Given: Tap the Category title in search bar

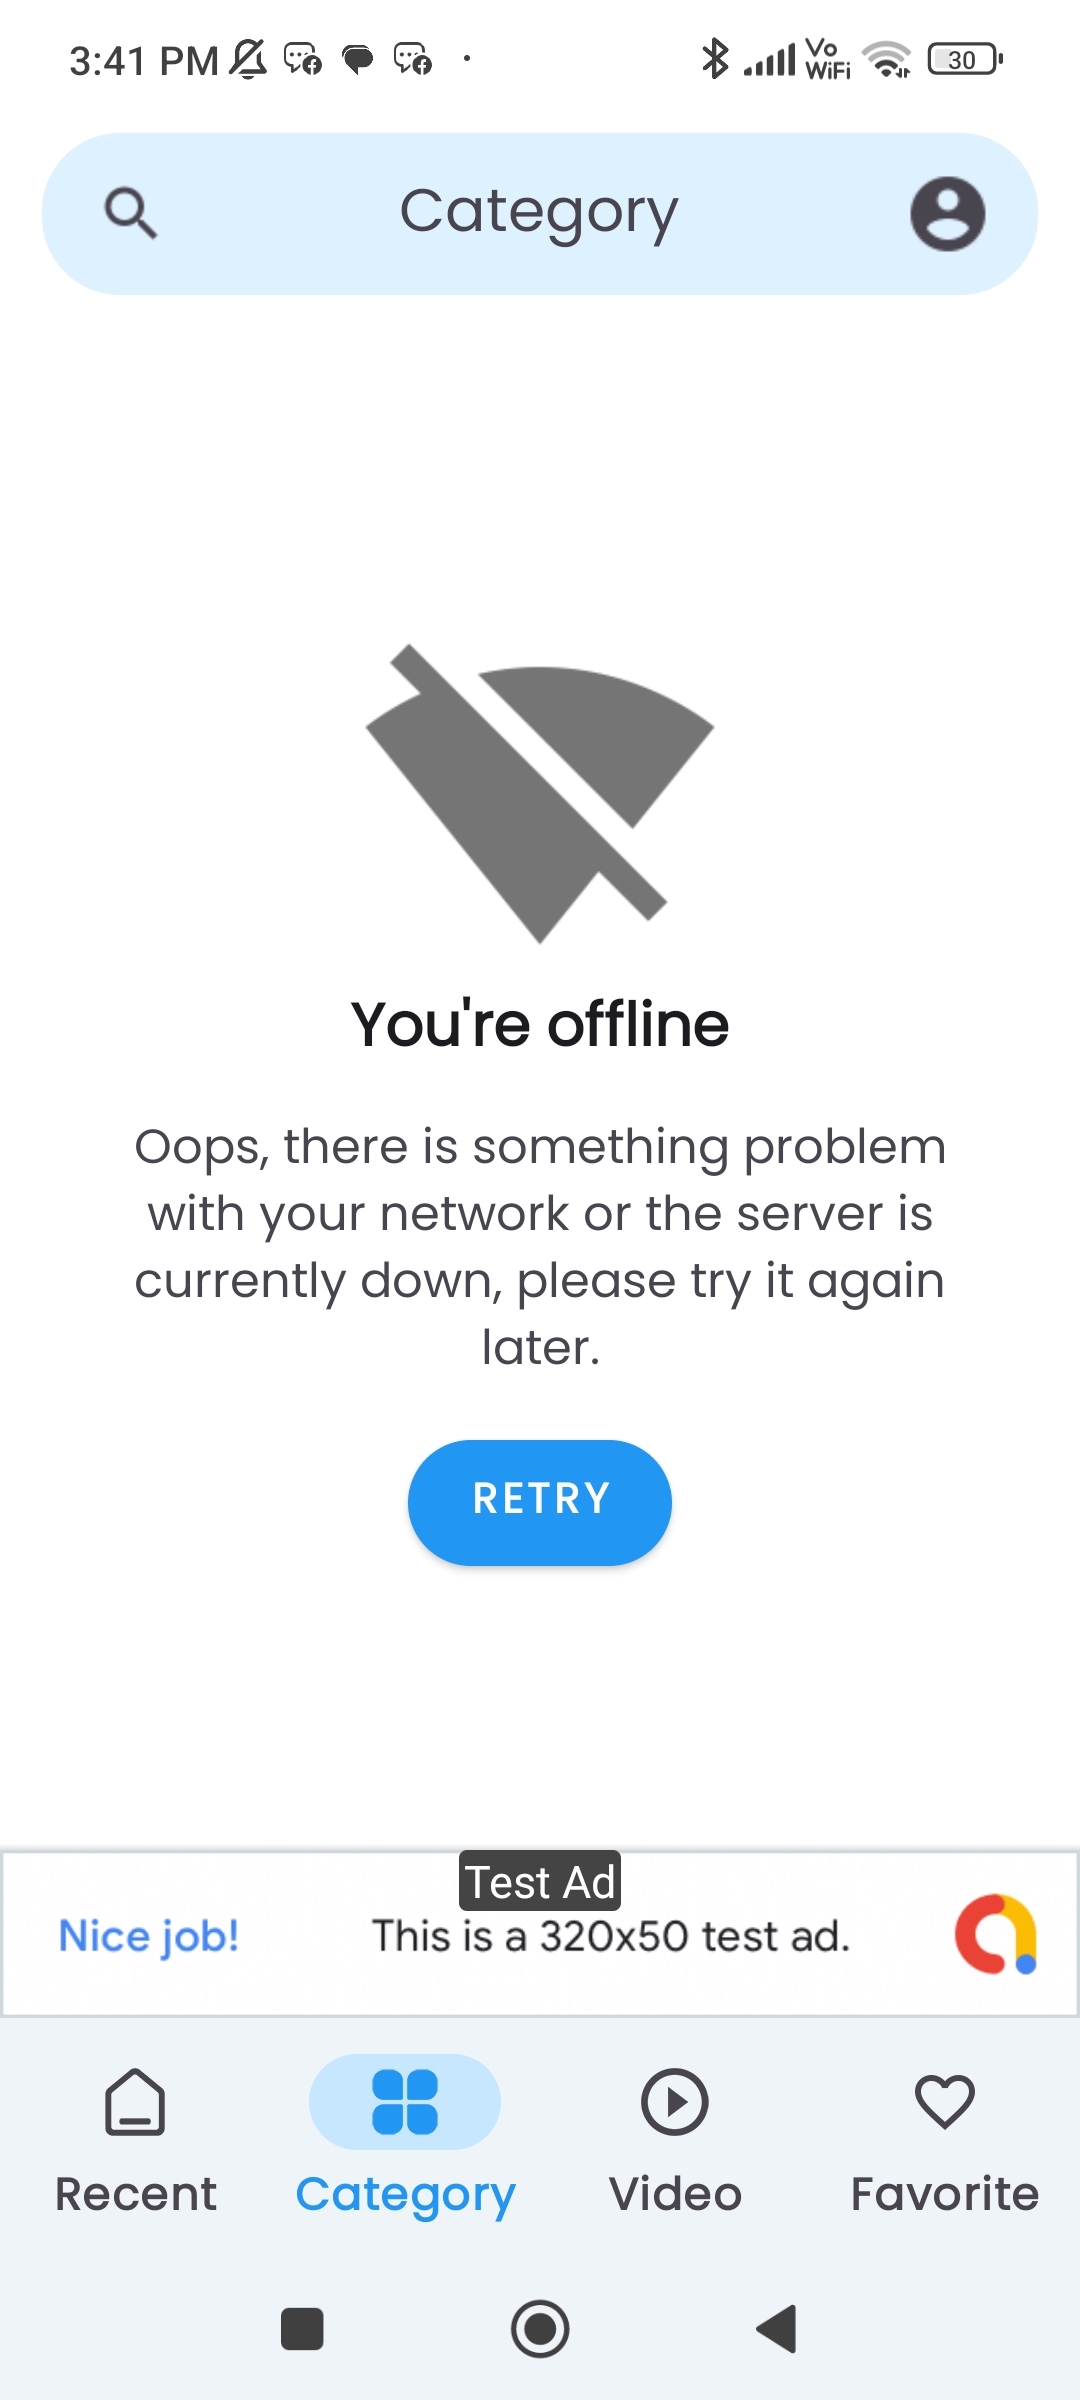Looking at the screenshot, I should coord(539,213).
